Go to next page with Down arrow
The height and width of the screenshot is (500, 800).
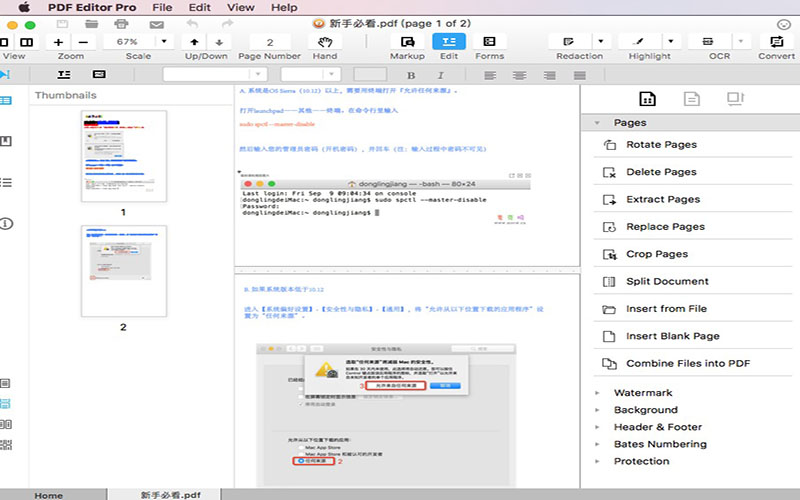tap(219, 42)
